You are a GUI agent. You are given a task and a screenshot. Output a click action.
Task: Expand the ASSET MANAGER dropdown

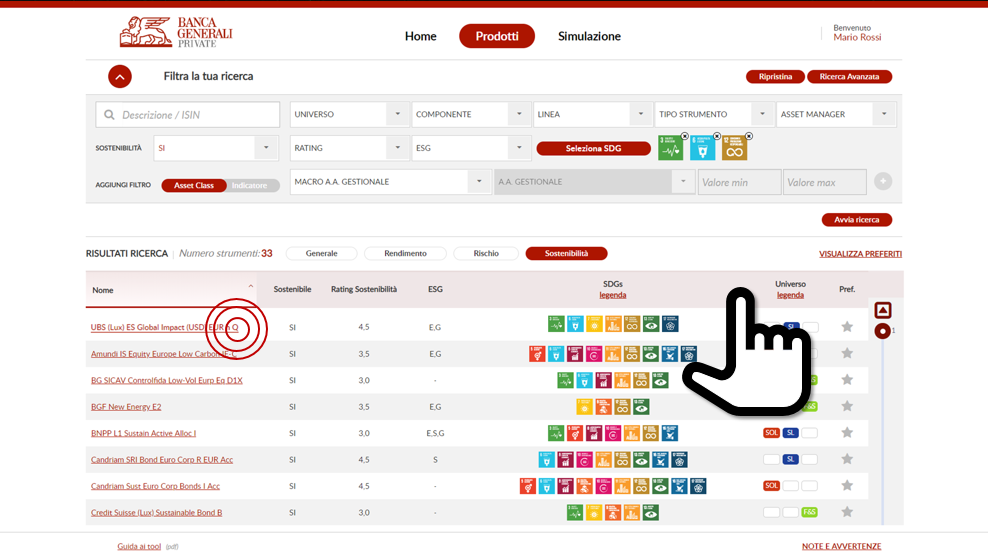[x=836, y=114]
